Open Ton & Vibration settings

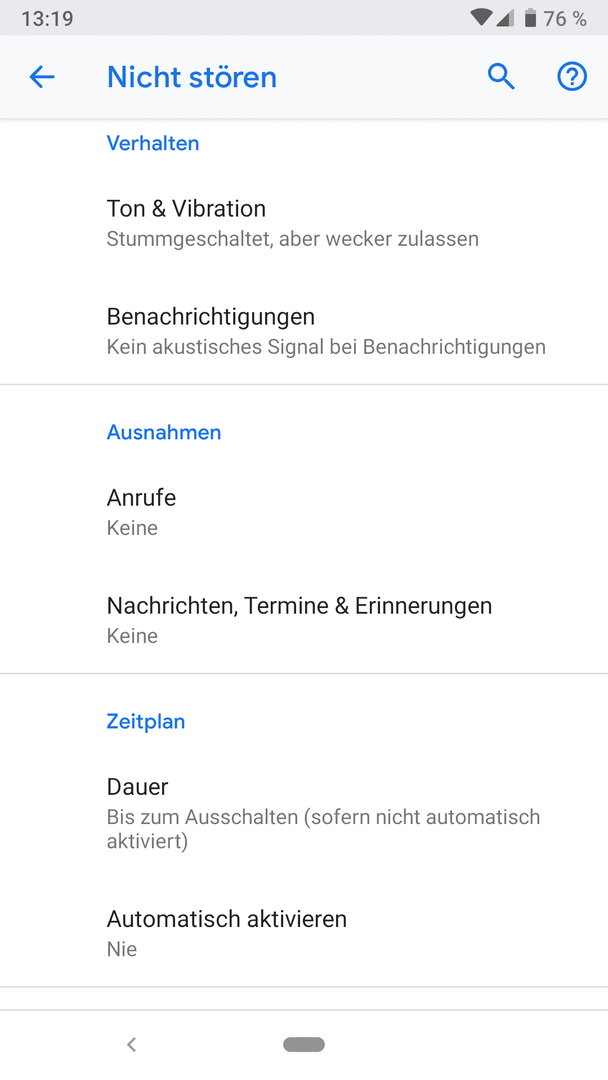click(x=304, y=222)
